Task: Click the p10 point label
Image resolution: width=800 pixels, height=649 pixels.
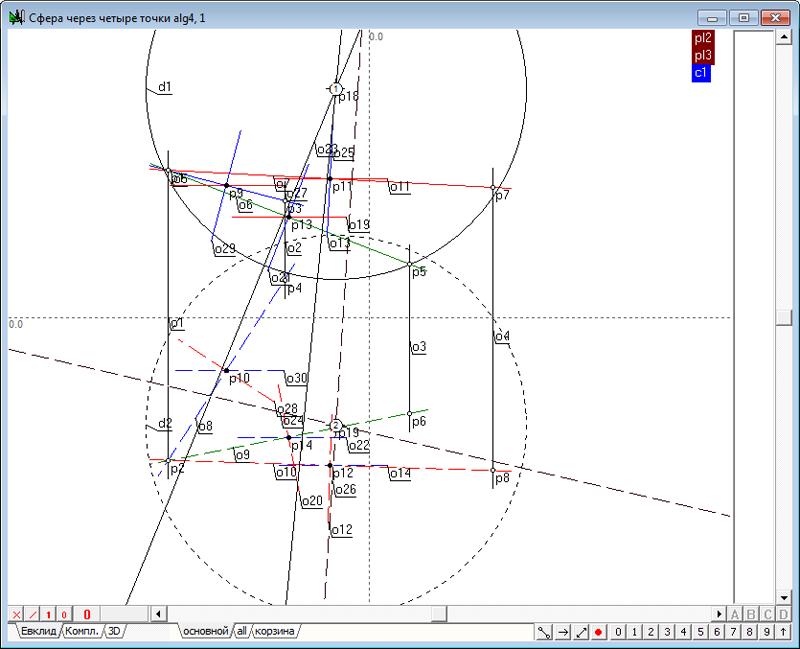Action: coord(239,379)
